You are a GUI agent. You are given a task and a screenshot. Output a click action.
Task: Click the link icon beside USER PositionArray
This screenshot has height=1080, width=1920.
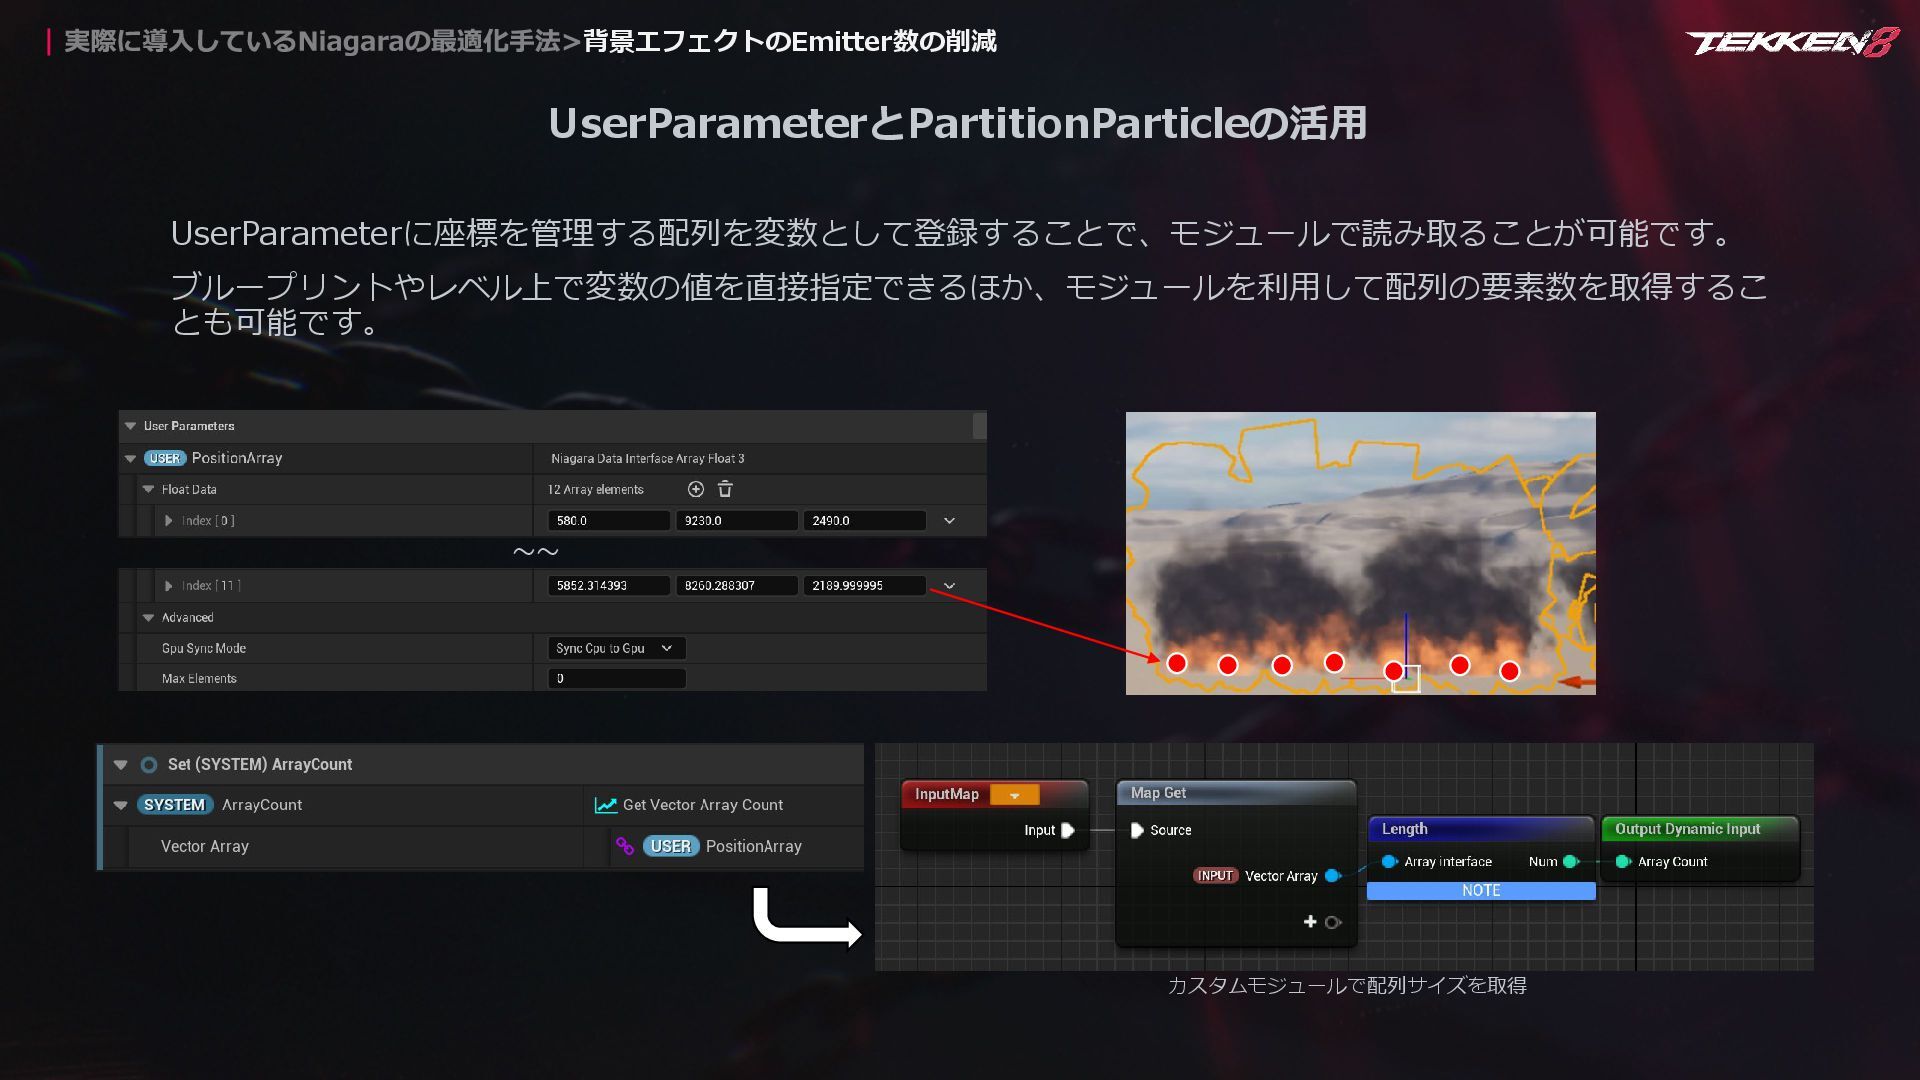pyautogui.click(x=625, y=846)
